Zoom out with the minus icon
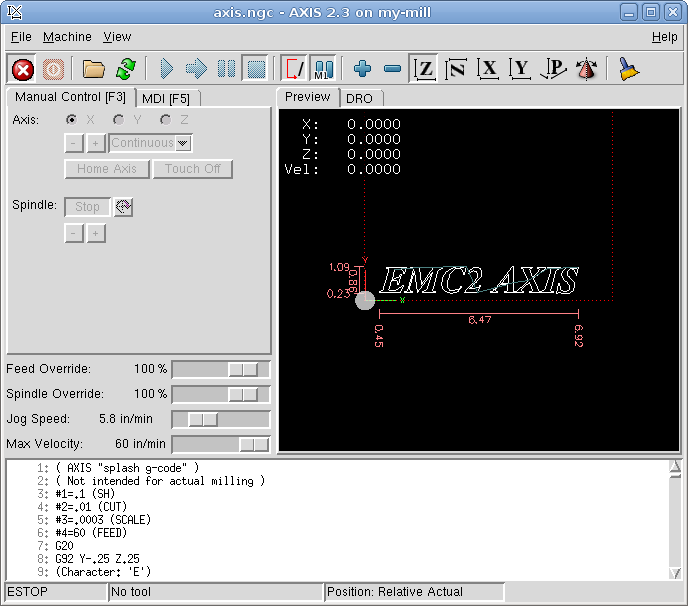688x606 pixels. [393, 69]
